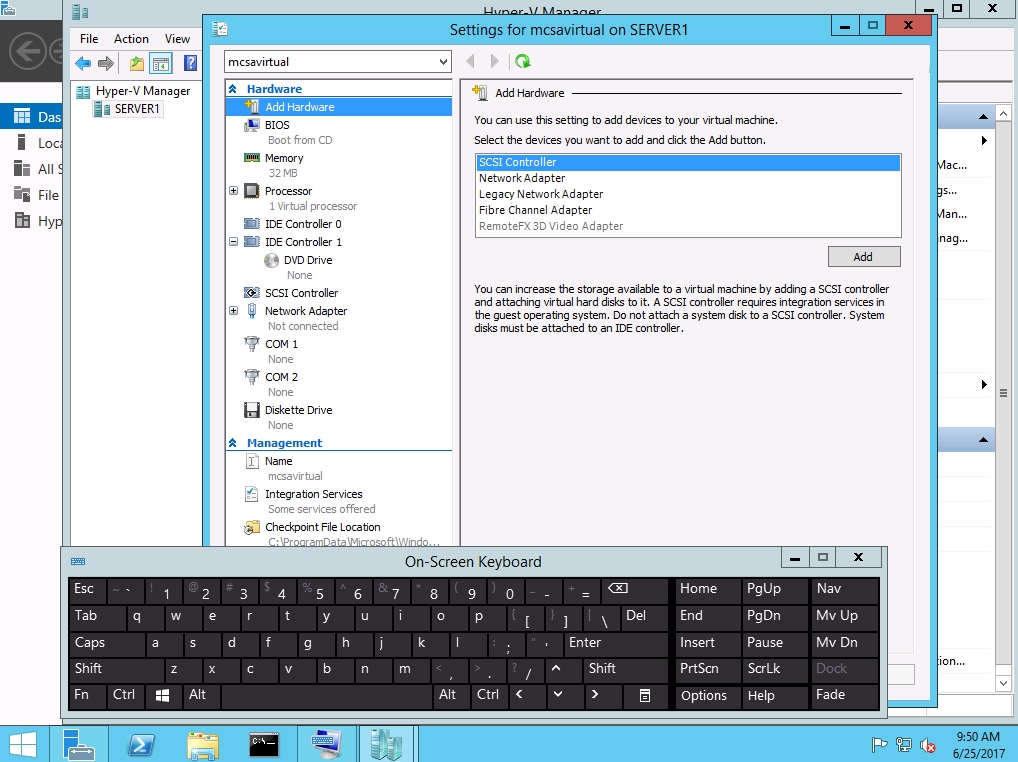The height and width of the screenshot is (762, 1018).
Task: Expand the Network Adapter node
Action: (234, 311)
